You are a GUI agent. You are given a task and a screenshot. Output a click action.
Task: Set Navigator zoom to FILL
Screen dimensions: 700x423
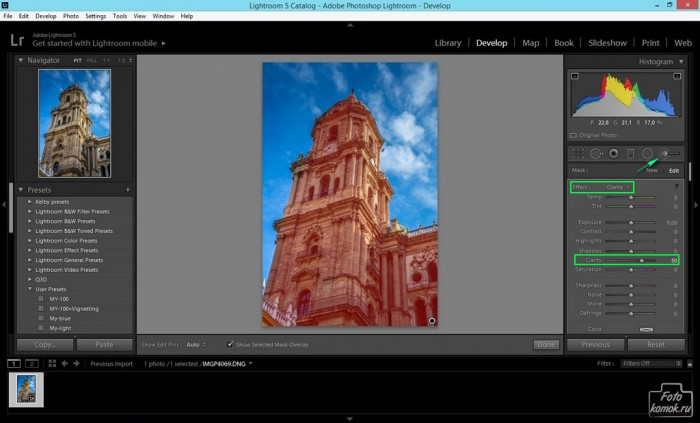click(92, 60)
